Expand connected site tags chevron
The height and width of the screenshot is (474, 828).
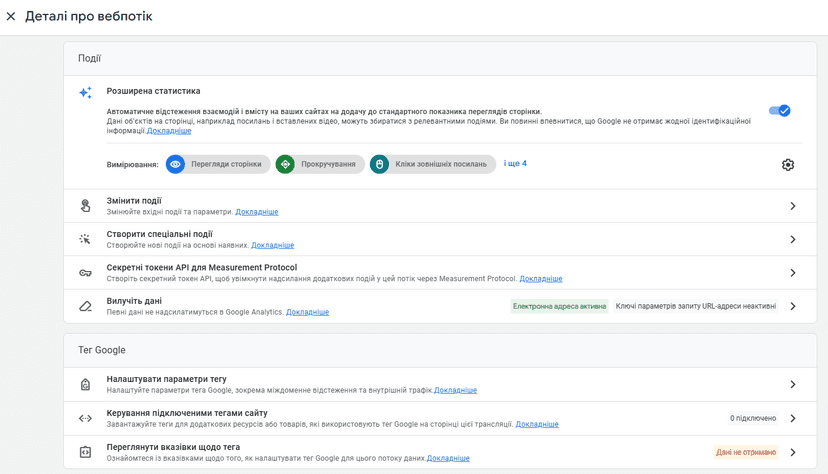click(x=793, y=419)
